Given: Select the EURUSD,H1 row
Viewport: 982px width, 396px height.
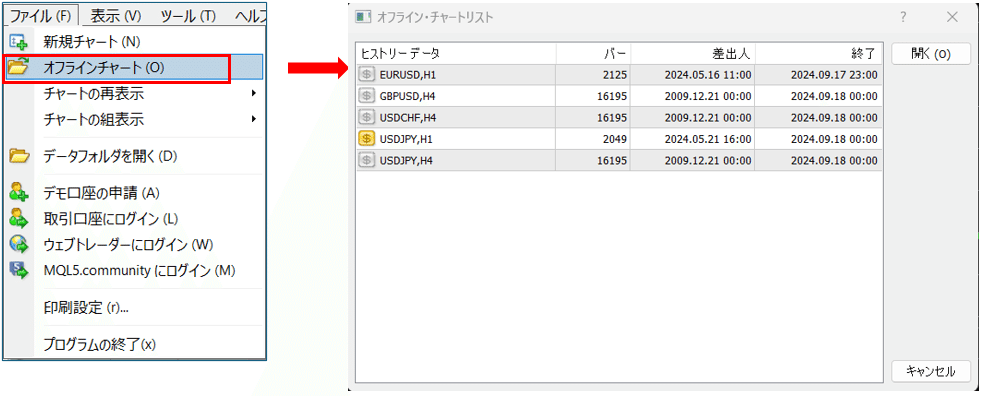Looking at the screenshot, I should pos(619,75).
